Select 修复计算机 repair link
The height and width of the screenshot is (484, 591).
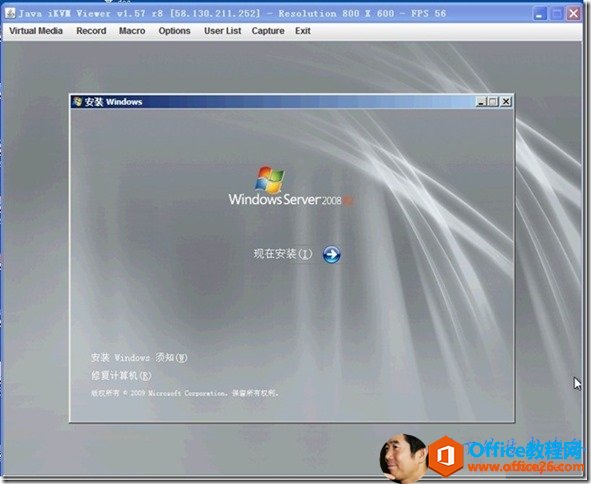click(121, 375)
